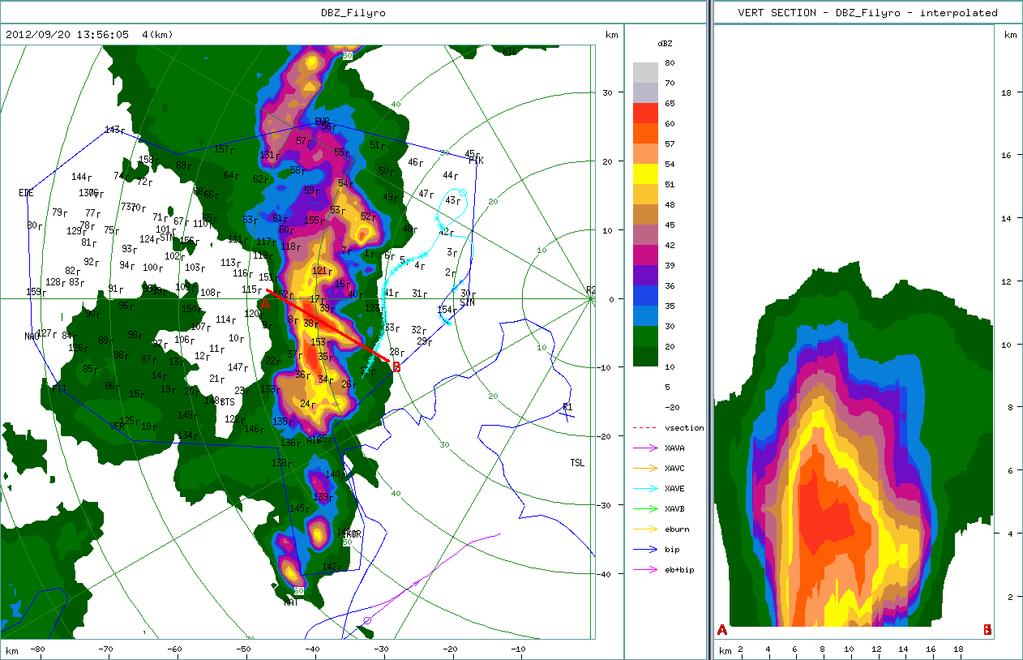
Task: Click the BTS station label
Action: [x=227, y=402]
